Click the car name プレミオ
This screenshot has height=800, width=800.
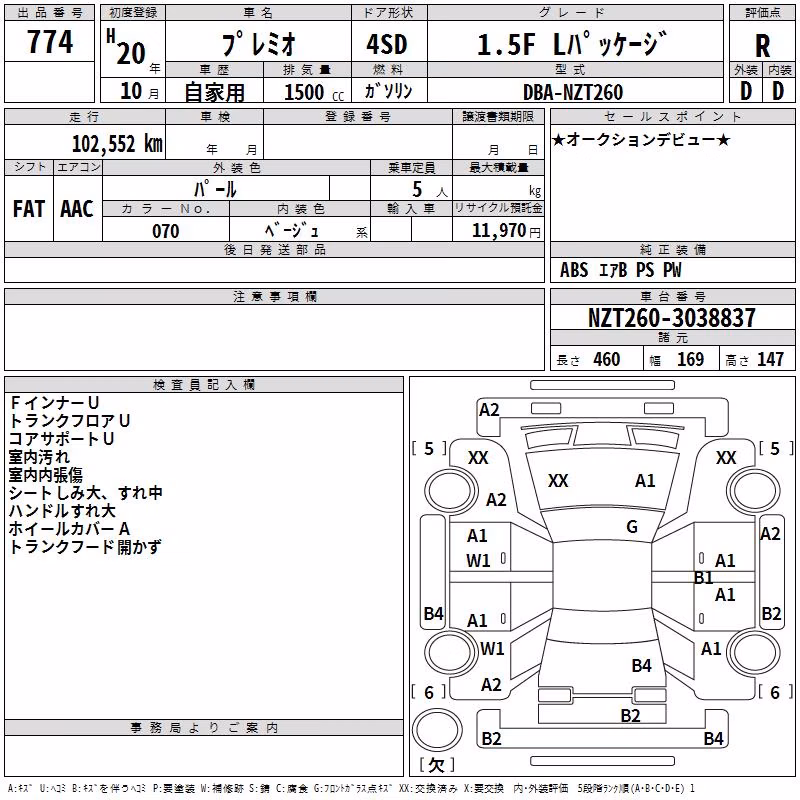tap(259, 43)
